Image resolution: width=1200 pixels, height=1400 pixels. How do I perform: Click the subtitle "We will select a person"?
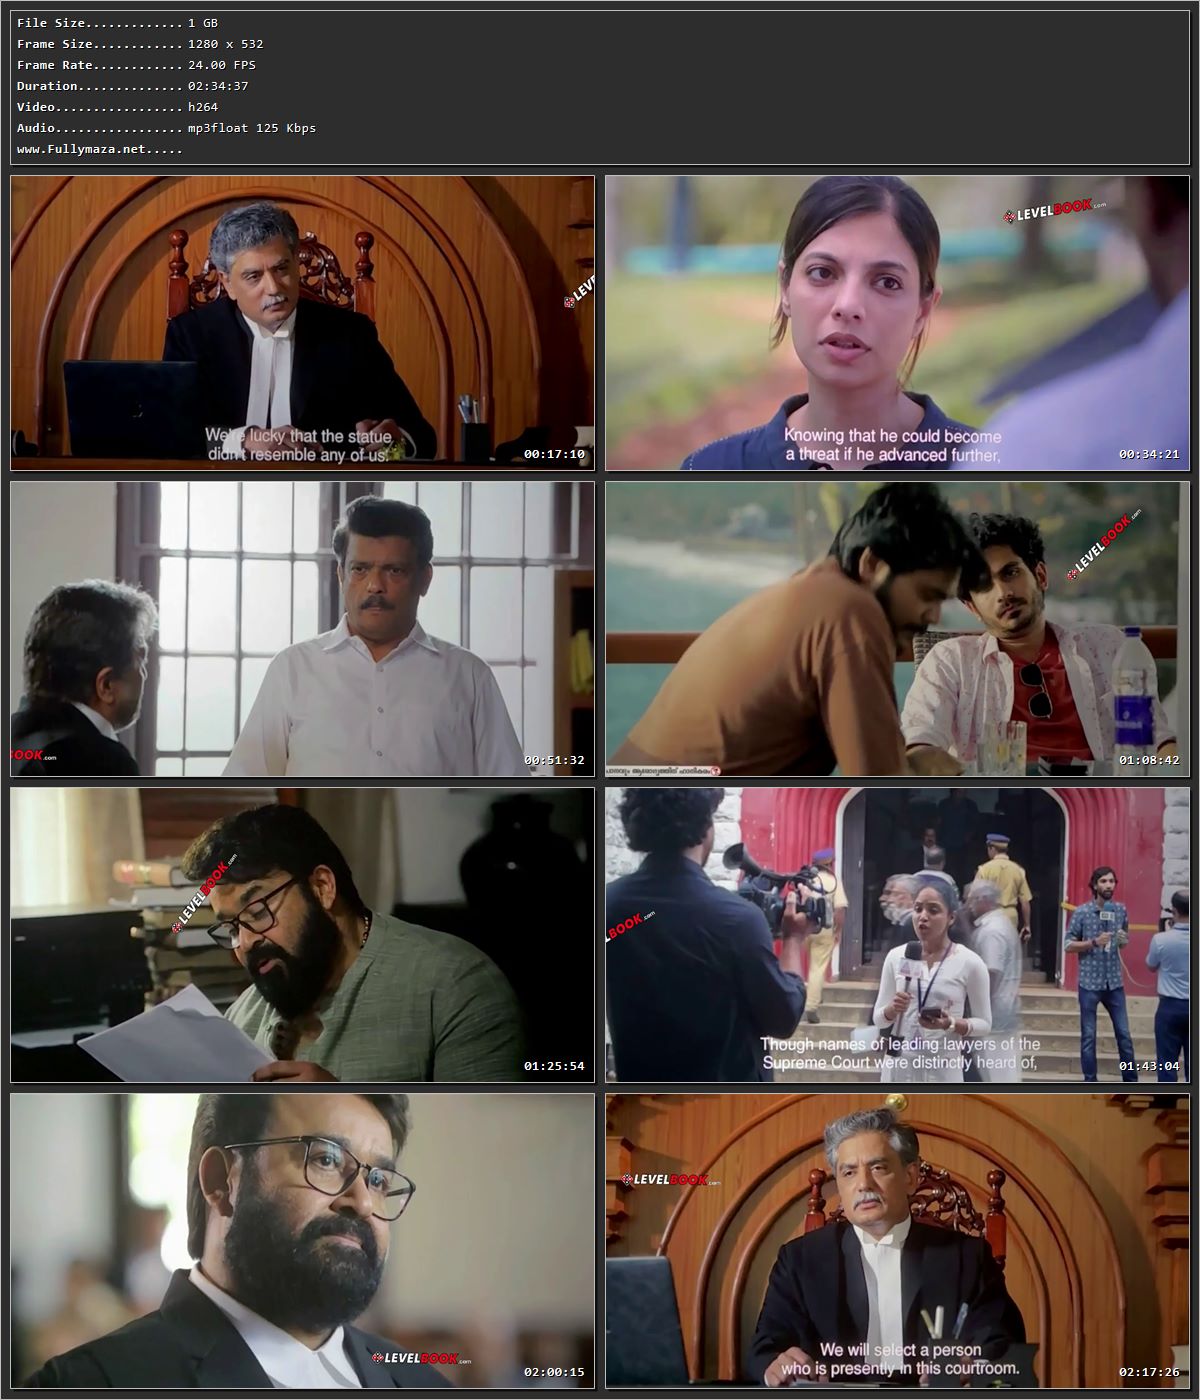[900, 1350]
